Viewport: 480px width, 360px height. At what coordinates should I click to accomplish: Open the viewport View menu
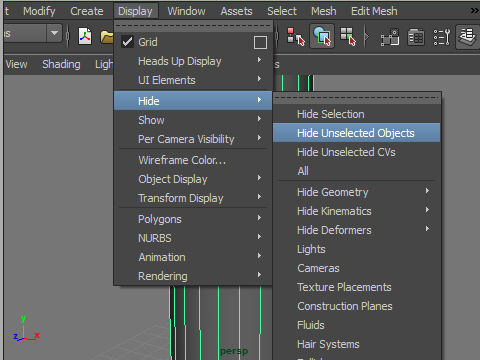pos(17,64)
